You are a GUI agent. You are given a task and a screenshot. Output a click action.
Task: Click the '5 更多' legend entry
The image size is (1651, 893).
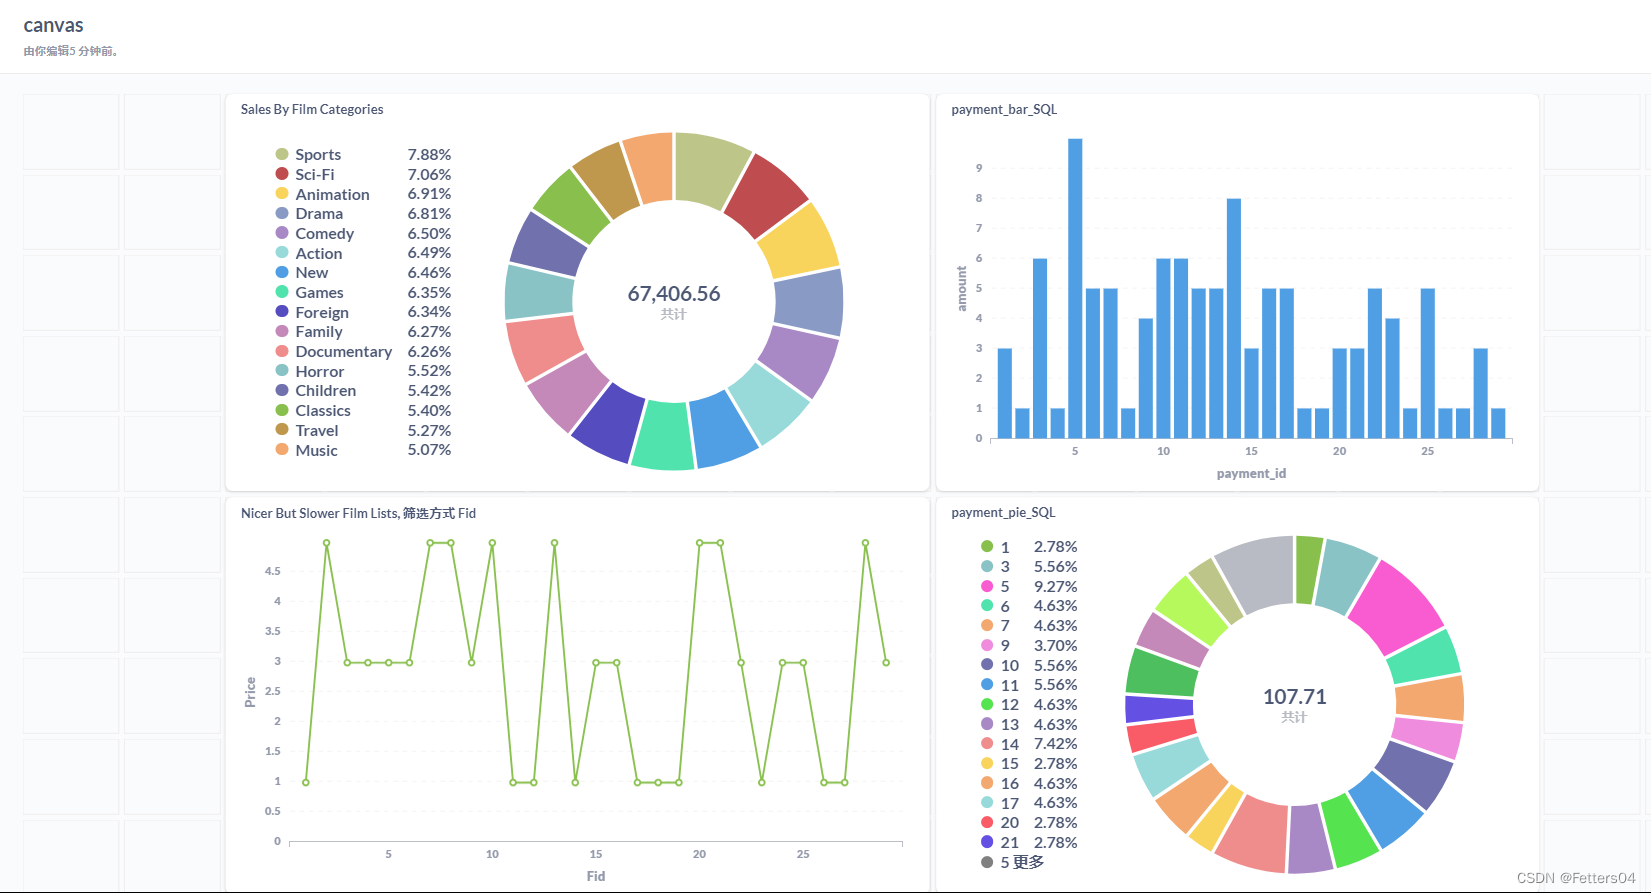1013,862
